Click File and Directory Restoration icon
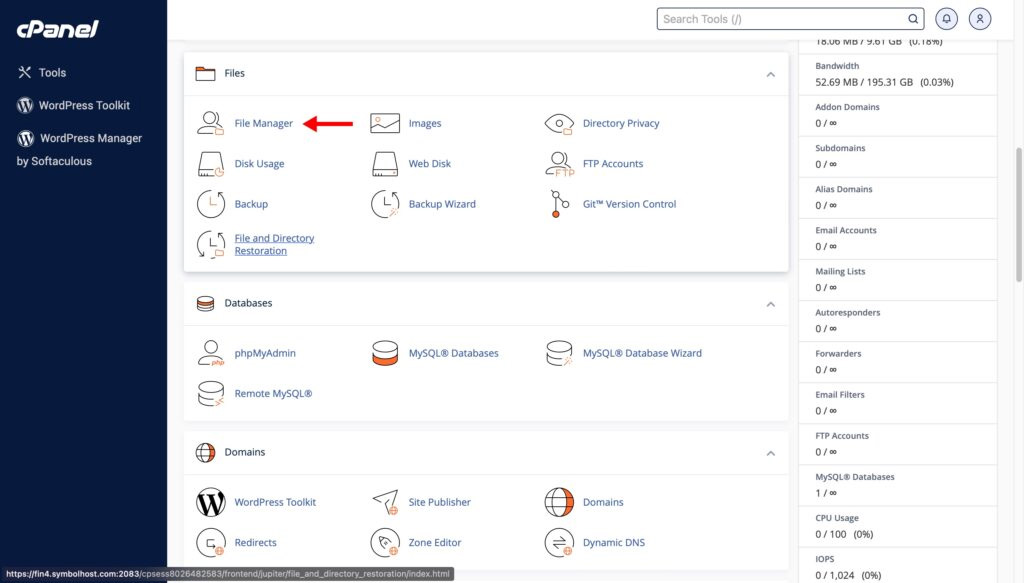Screen dimensions: 1024x583 click(x=210, y=244)
